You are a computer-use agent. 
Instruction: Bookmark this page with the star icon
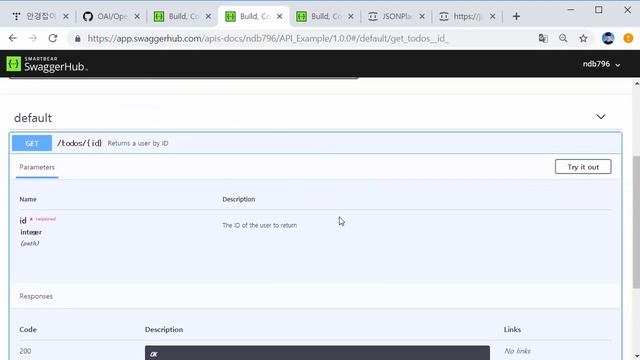pyautogui.click(x=583, y=38)
